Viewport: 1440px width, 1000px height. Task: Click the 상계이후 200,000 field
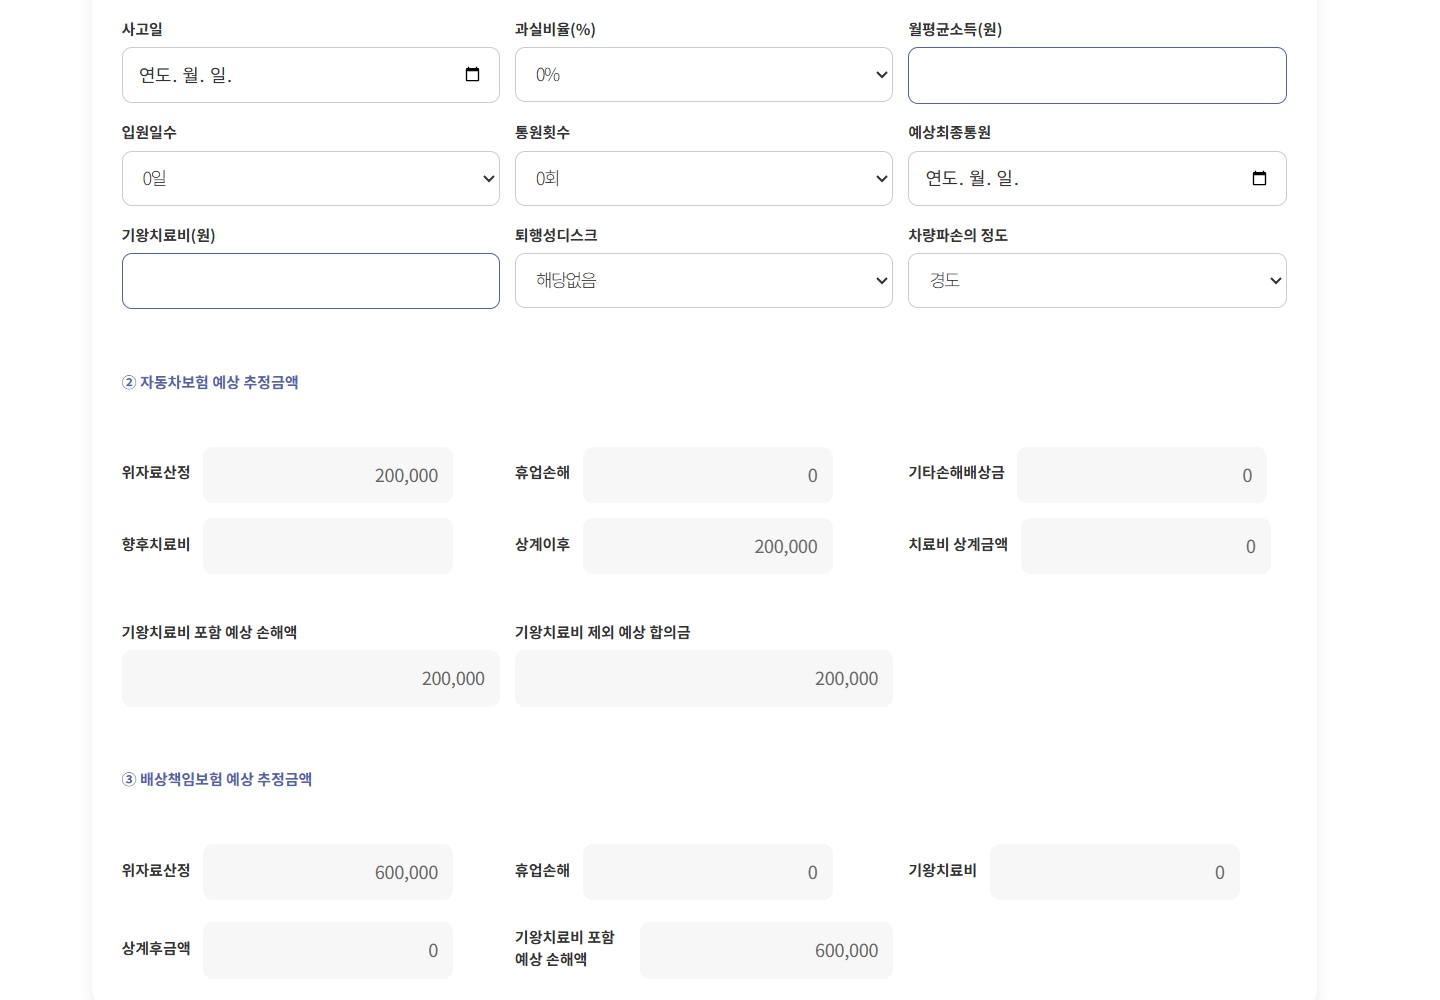pyautogui.click(x=708, y=546)
